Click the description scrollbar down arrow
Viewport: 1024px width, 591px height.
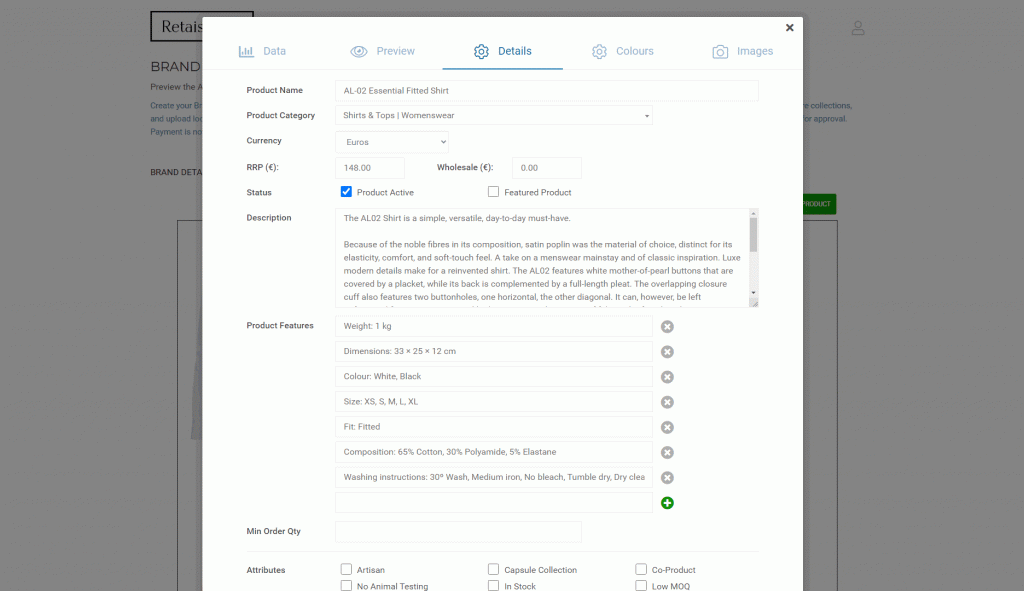tap(754, 293)
